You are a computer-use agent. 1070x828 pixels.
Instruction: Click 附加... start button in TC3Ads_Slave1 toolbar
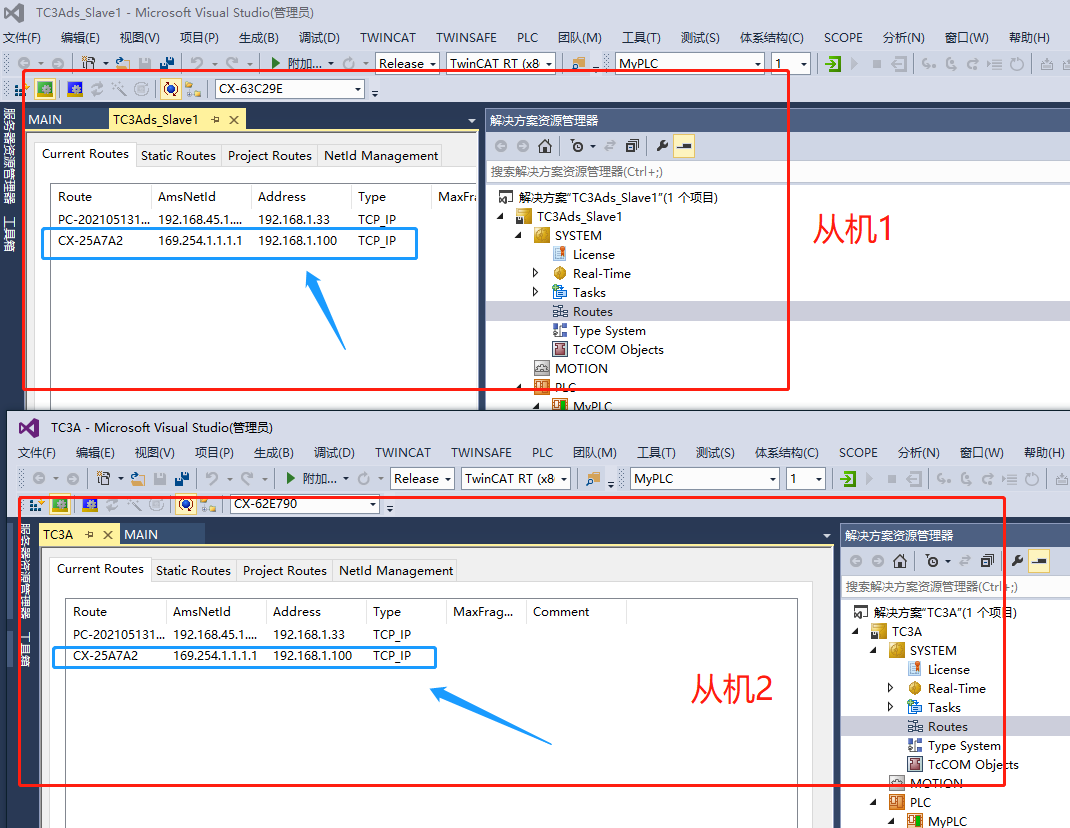296,63
